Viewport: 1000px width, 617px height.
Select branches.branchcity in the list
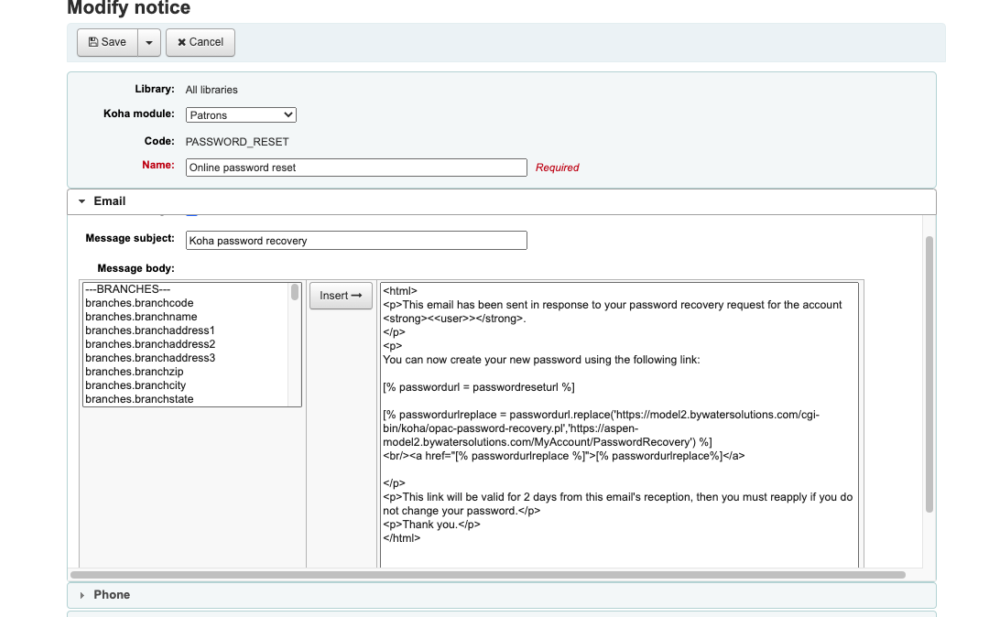click(x=135, y=385)
